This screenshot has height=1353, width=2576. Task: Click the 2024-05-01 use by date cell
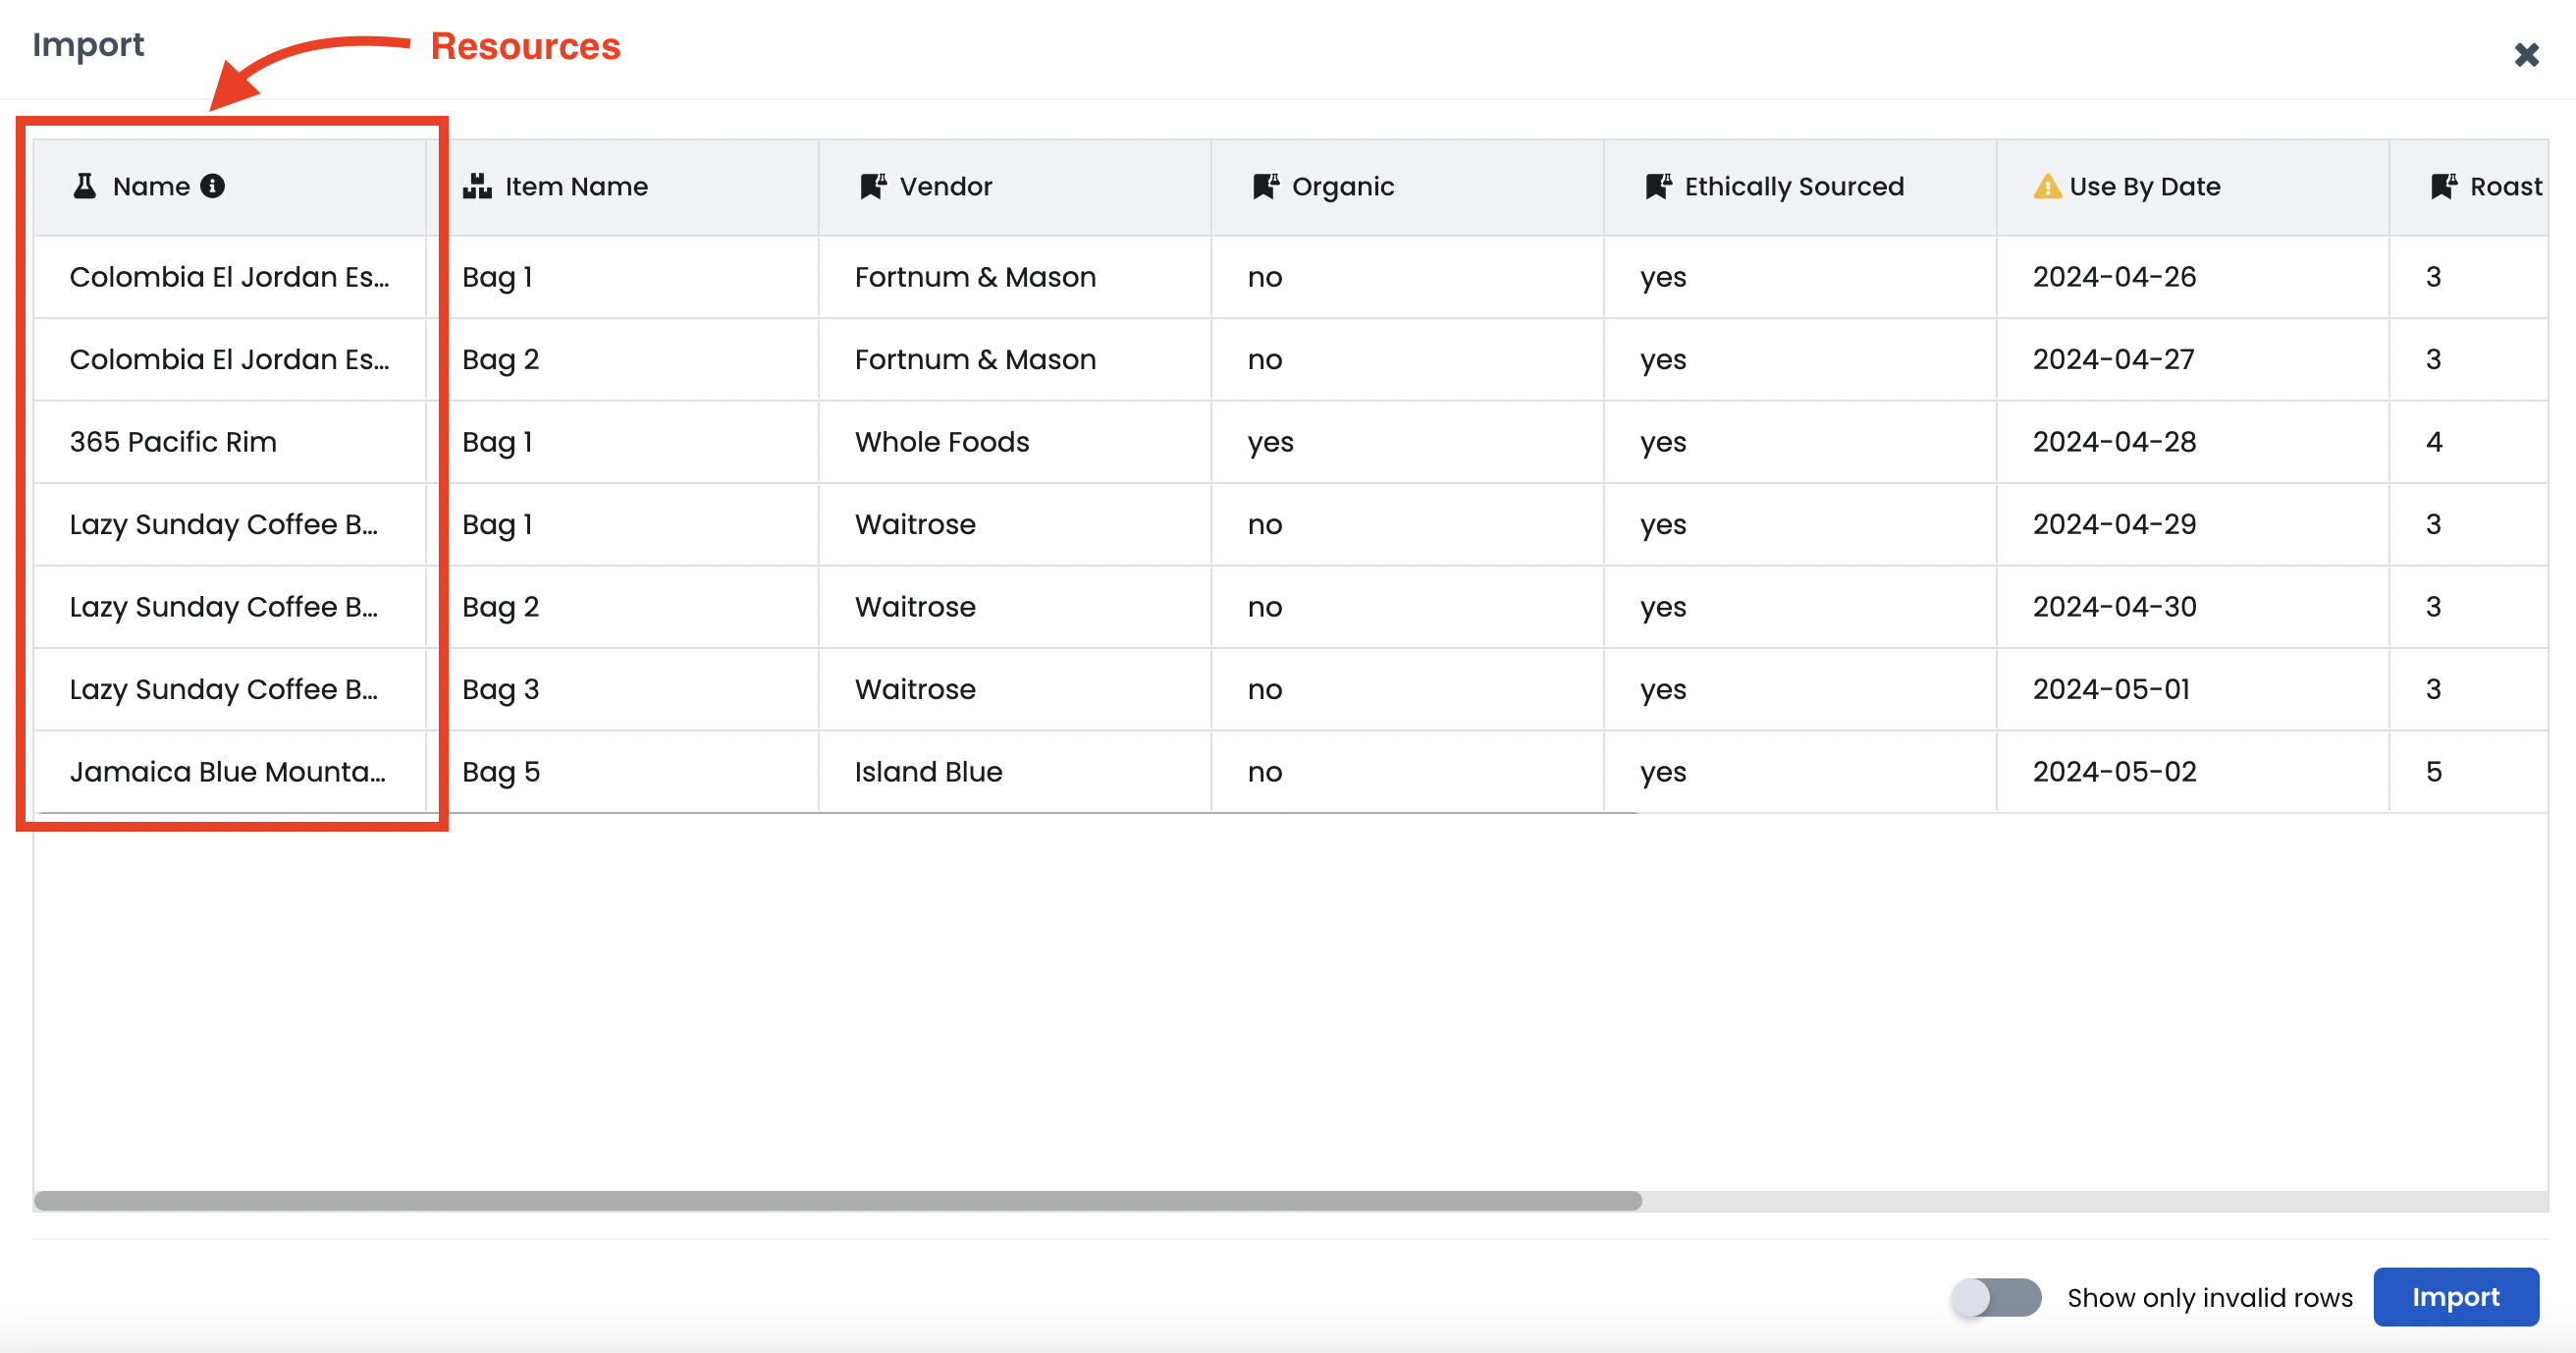pyautogui.click(x=2111, y=689)
